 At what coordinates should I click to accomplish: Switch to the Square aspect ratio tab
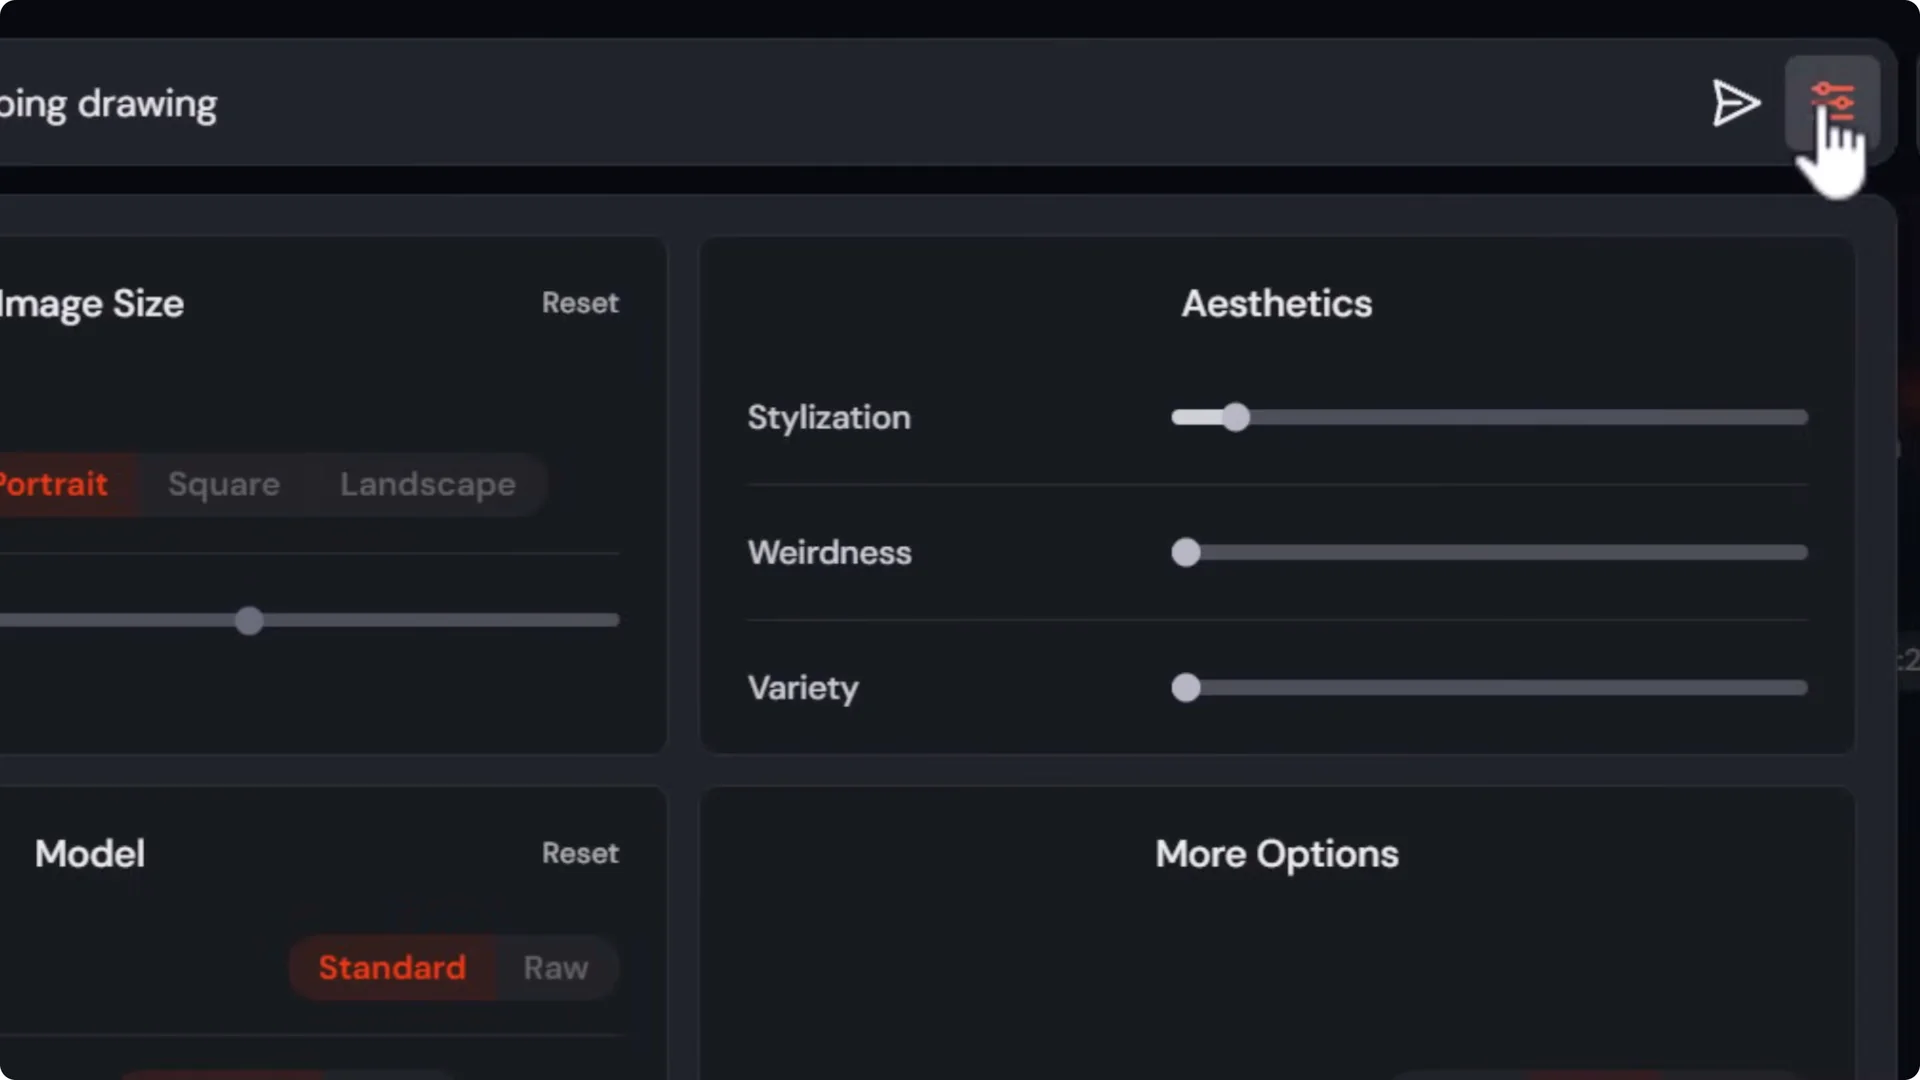pyautogui.click(x=222, y=484)
